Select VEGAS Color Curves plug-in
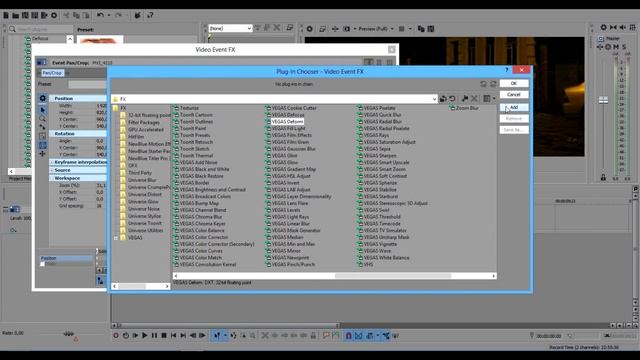This screenshot has height=360, width=640. [201, 251]
